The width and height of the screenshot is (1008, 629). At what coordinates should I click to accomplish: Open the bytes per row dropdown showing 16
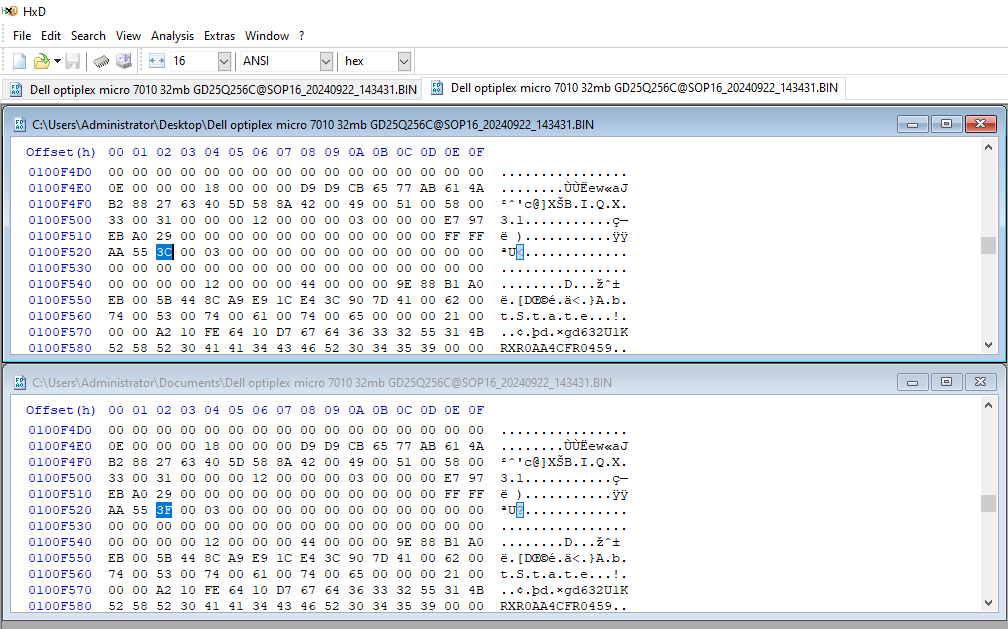[224, 61]
